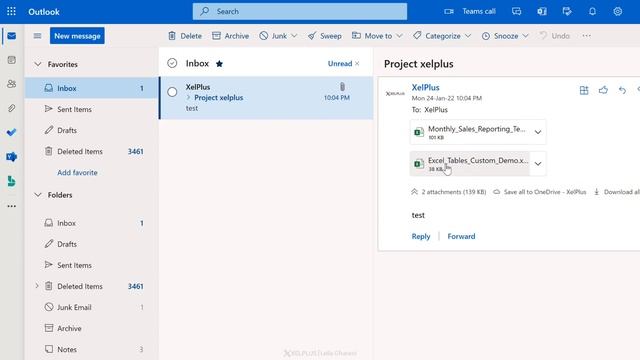Open the Snooze menu

click(505, 36)
